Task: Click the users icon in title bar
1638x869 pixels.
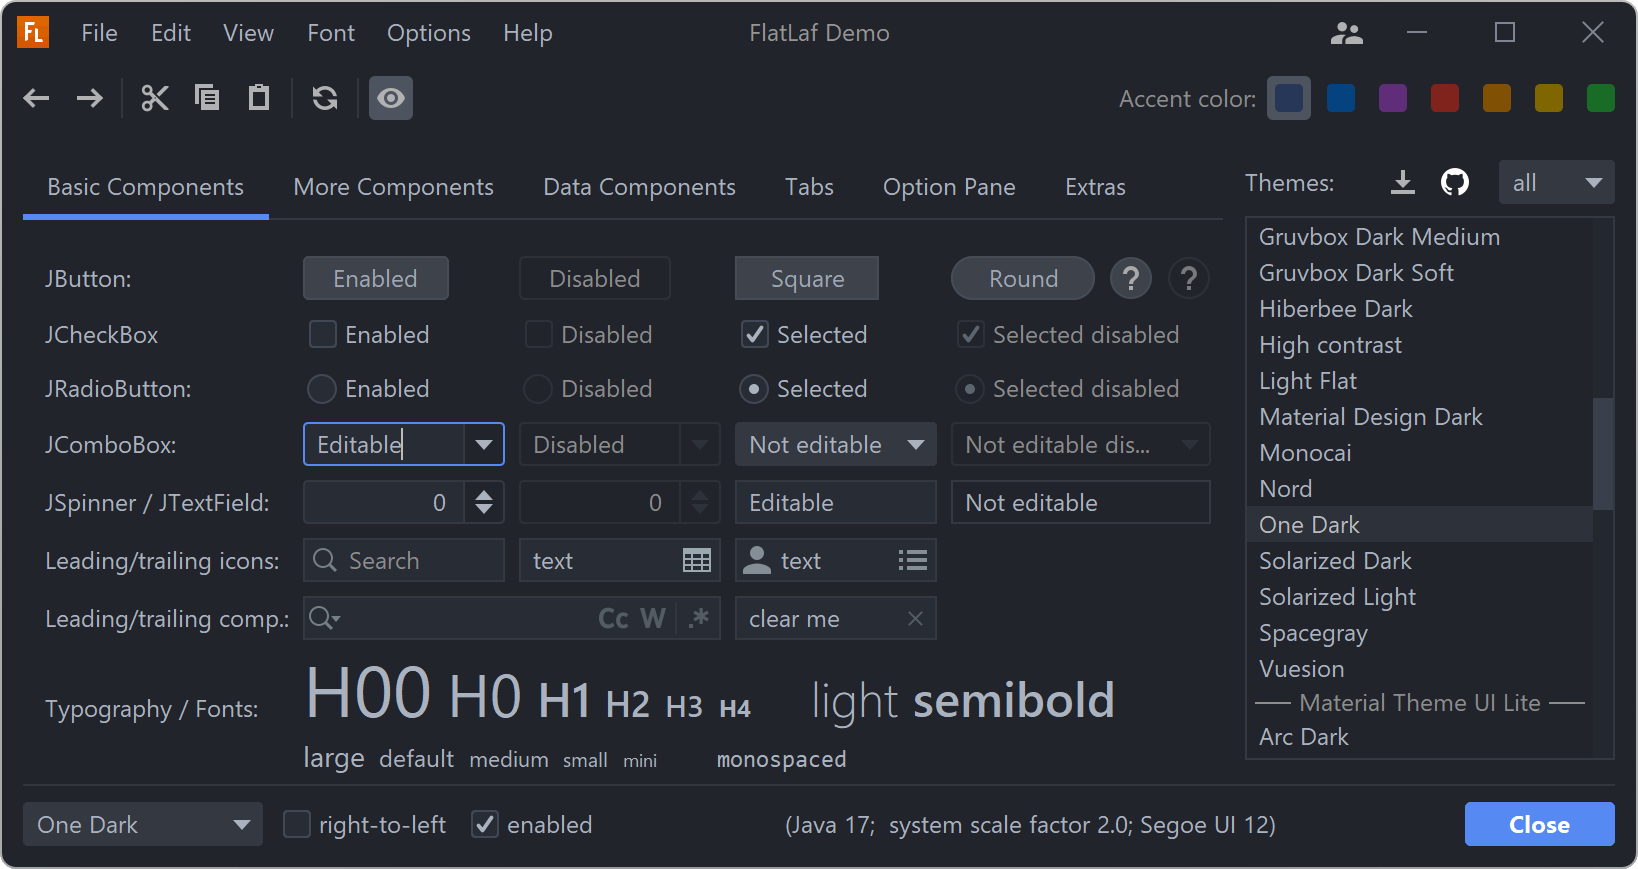Action: 1347,34
